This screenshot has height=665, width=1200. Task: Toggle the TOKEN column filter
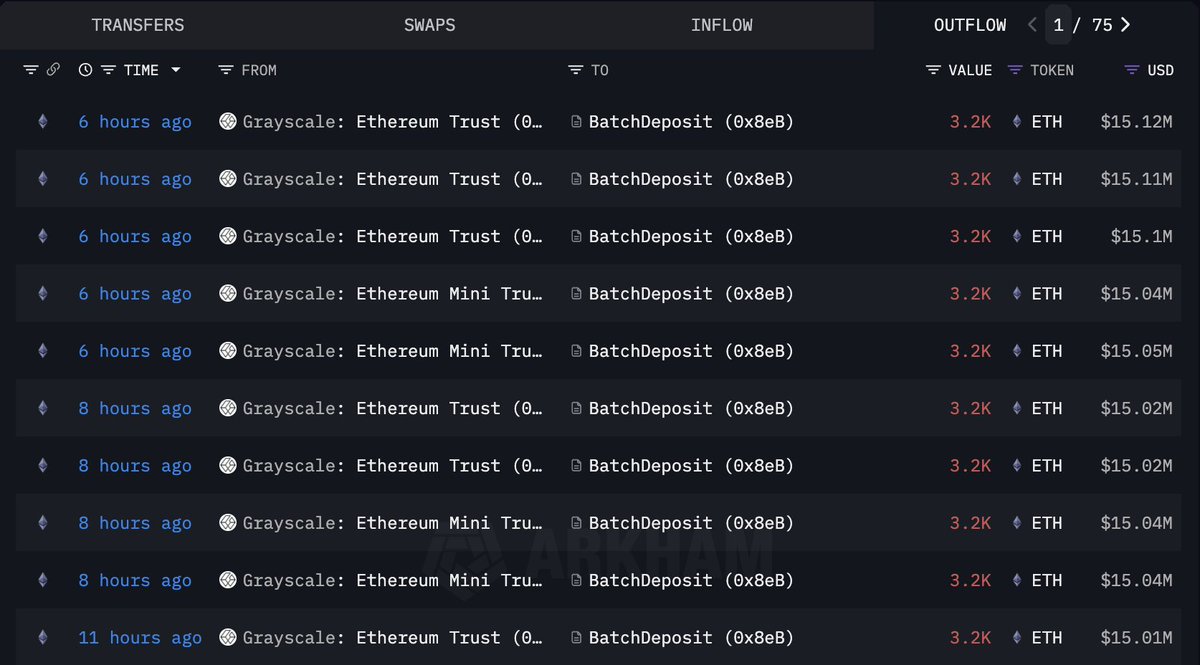point(1014,70)
